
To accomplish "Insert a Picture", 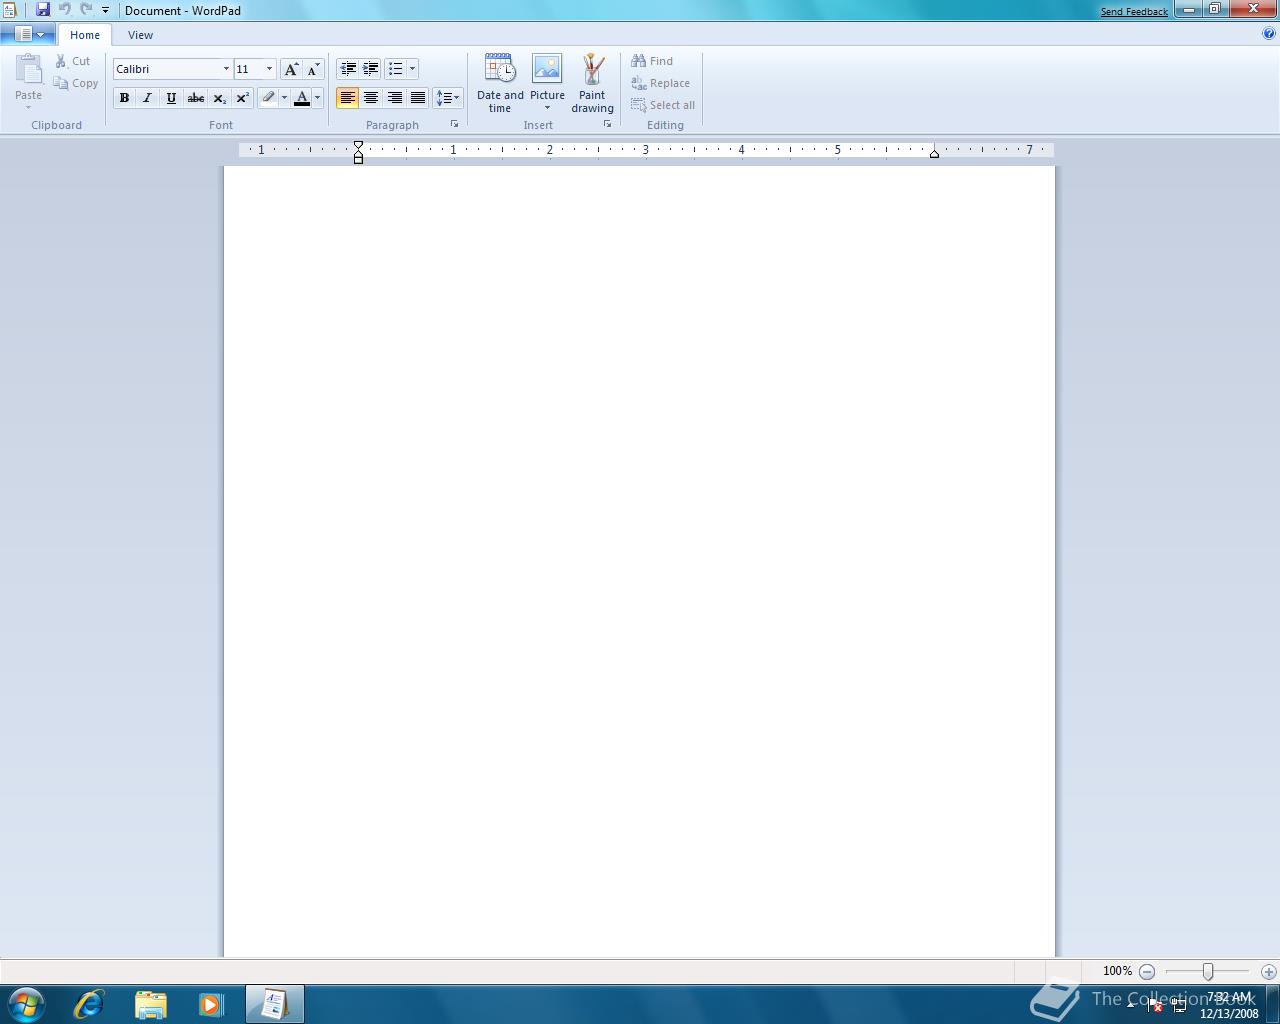I will 547,75.
